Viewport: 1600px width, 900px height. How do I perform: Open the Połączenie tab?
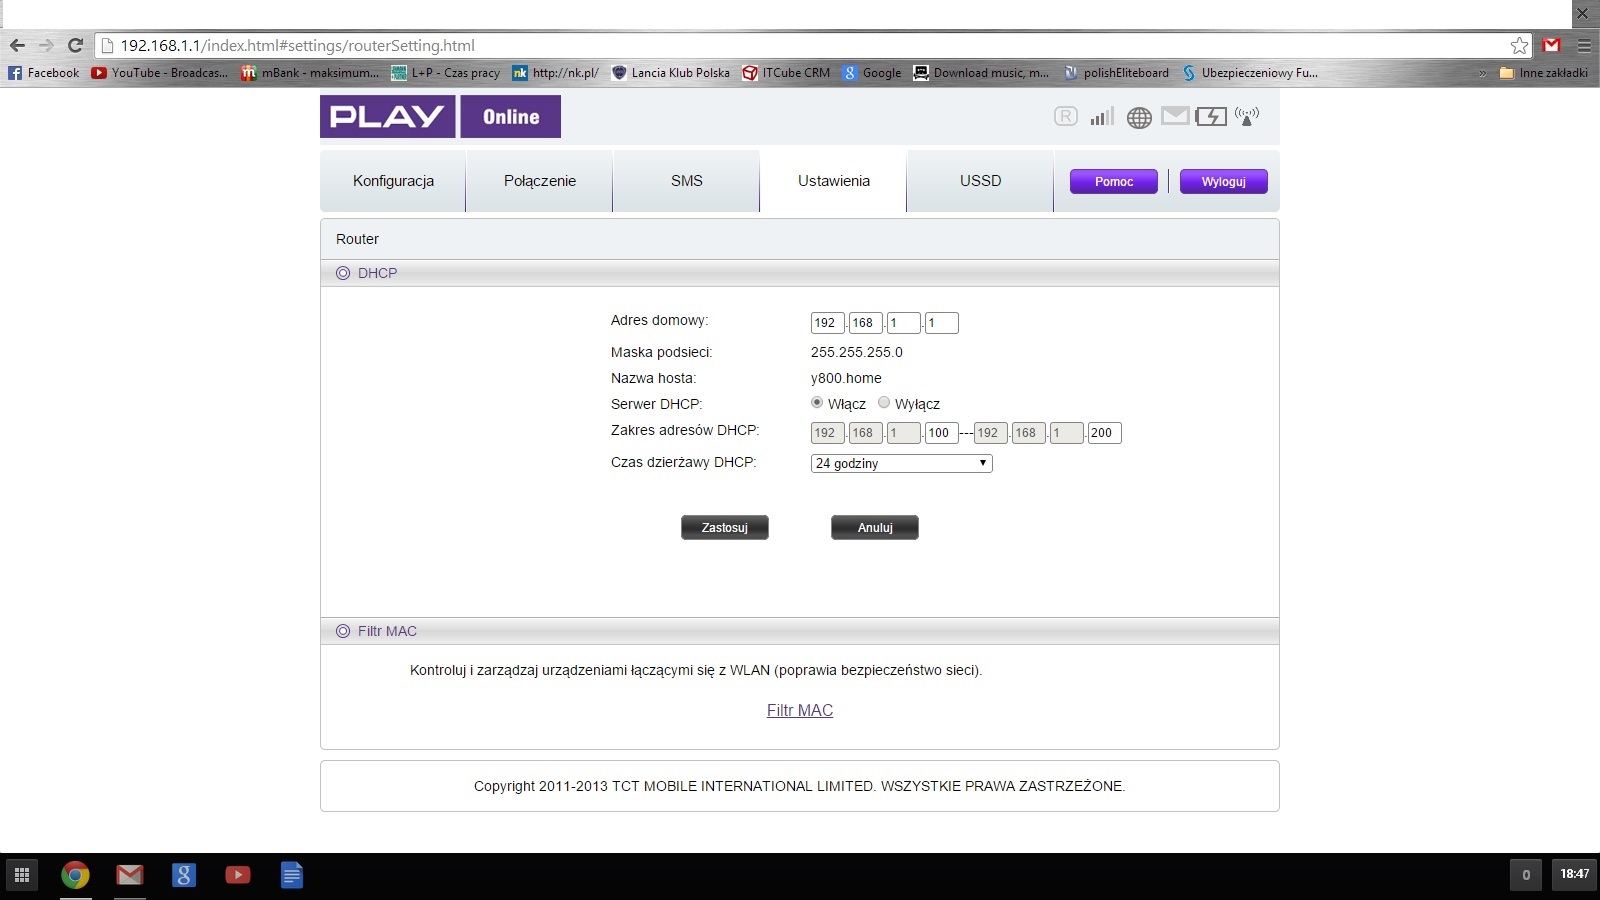539,181
